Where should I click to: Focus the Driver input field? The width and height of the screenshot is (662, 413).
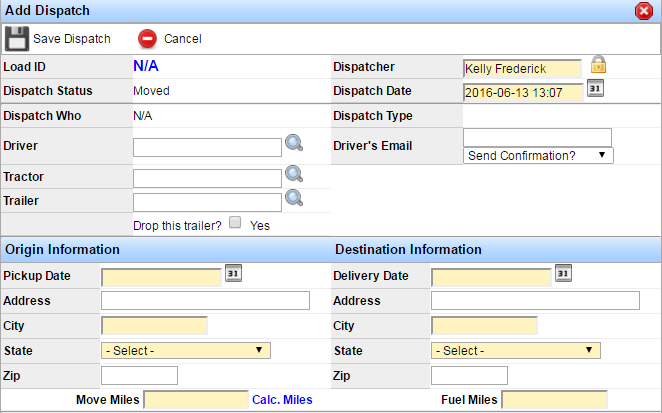pyautogui.click(x=207, y=148)
